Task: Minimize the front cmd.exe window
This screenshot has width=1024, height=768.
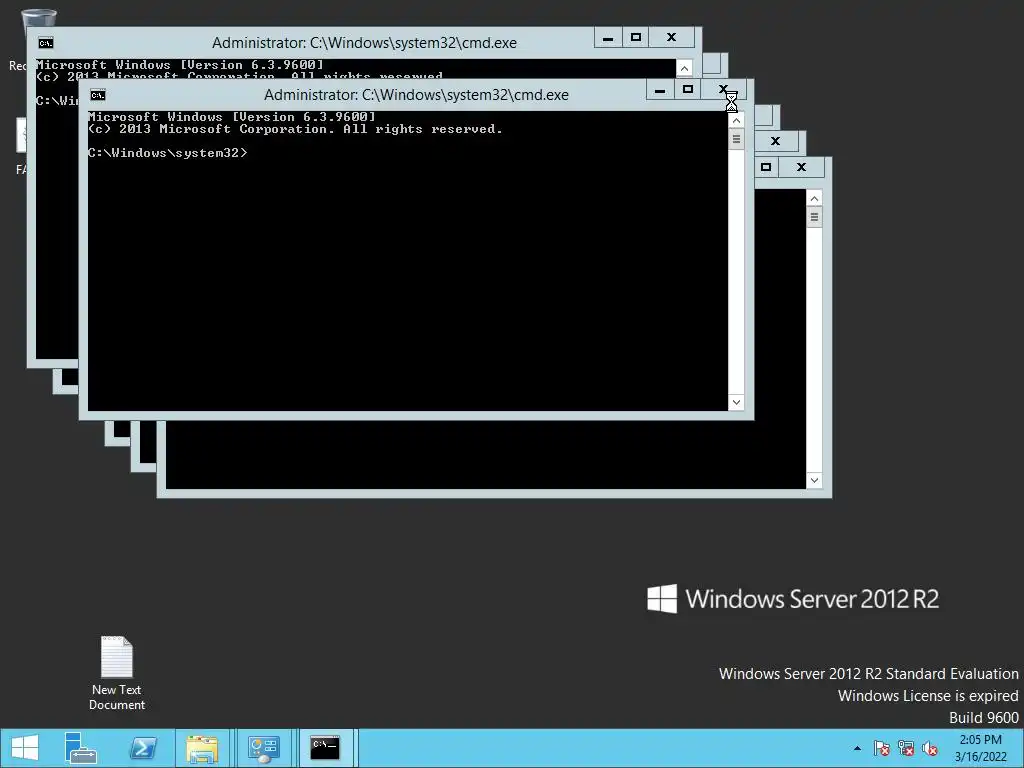Action: click(x=660, y=89)
